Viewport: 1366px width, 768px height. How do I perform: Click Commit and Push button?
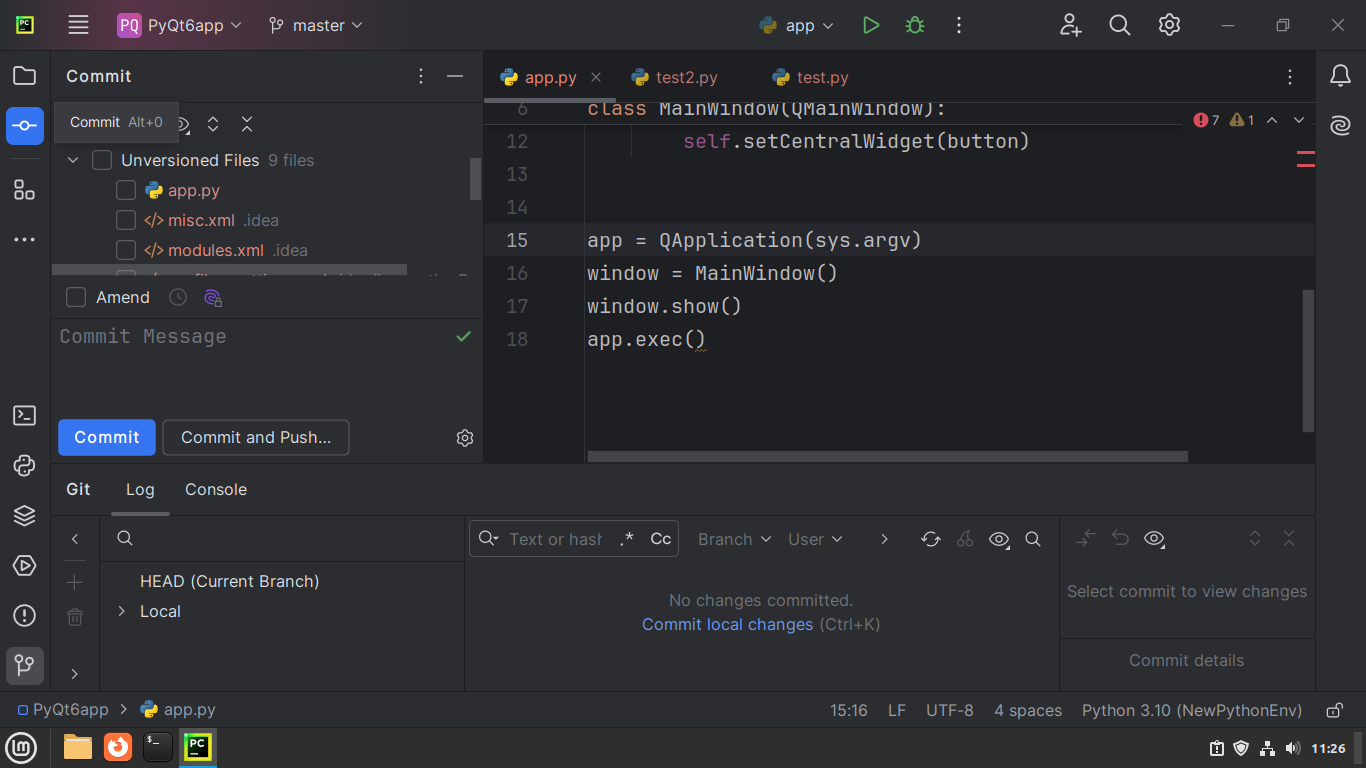coord(256,437)
